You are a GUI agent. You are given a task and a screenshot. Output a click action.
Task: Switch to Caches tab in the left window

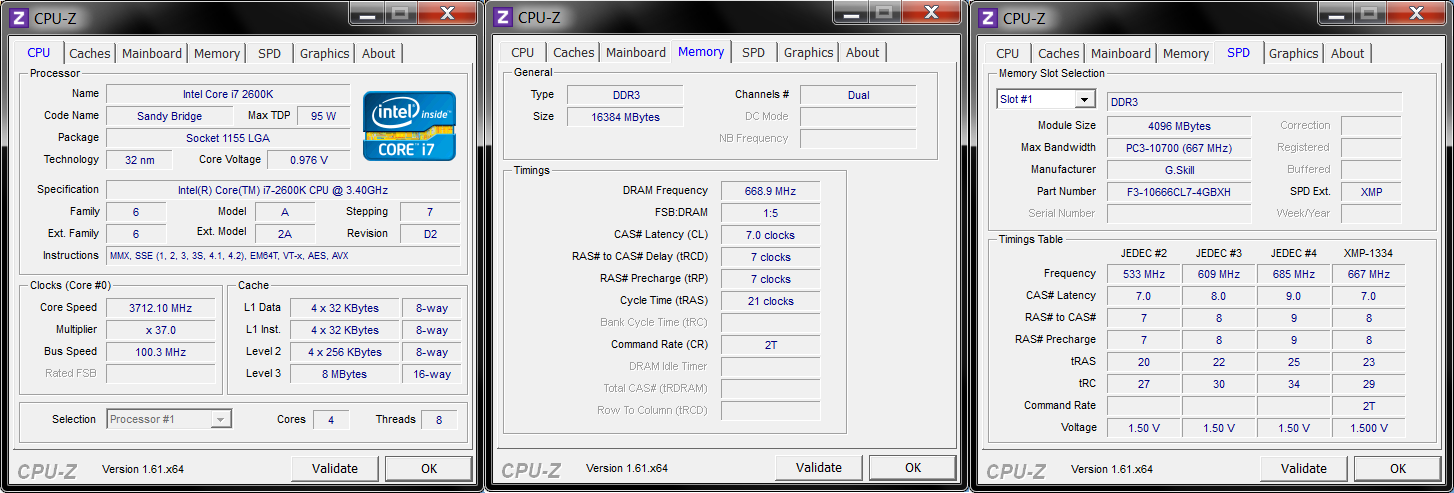tap(90, 54)
